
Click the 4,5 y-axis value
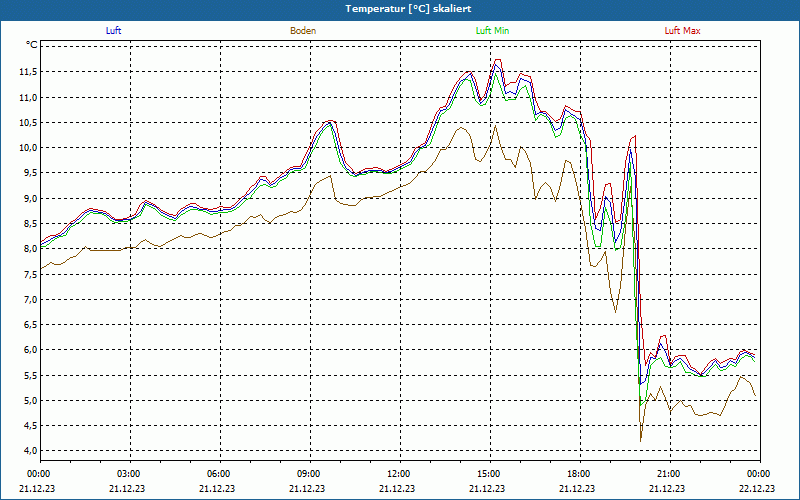click(30, 426)
